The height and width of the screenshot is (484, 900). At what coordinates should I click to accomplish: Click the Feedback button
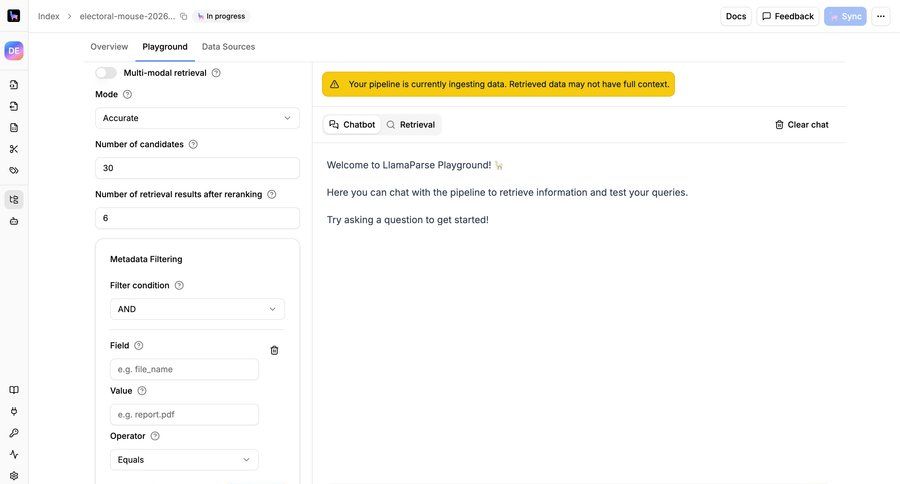[x=788, y=16]
